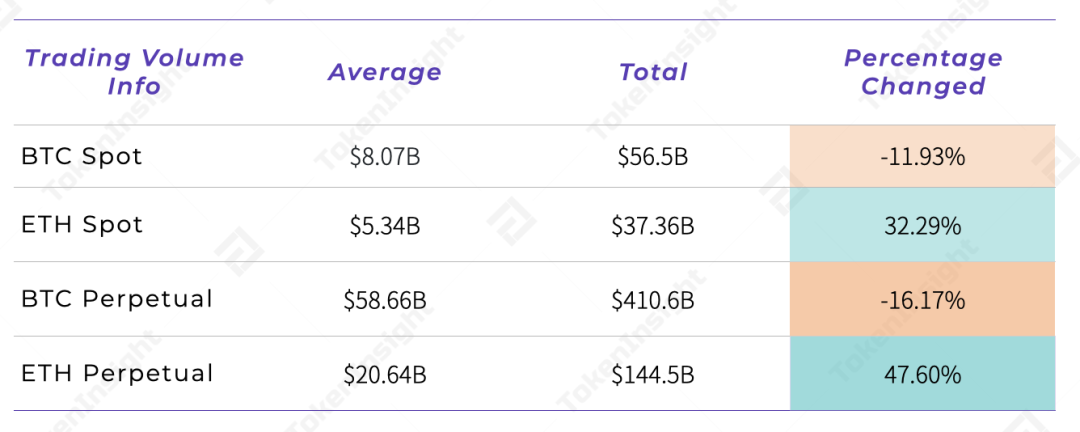Select the $5.34B average cell
Image resolution: width=1080 pixels, height=432 pixels.
(x=384, y=226)
